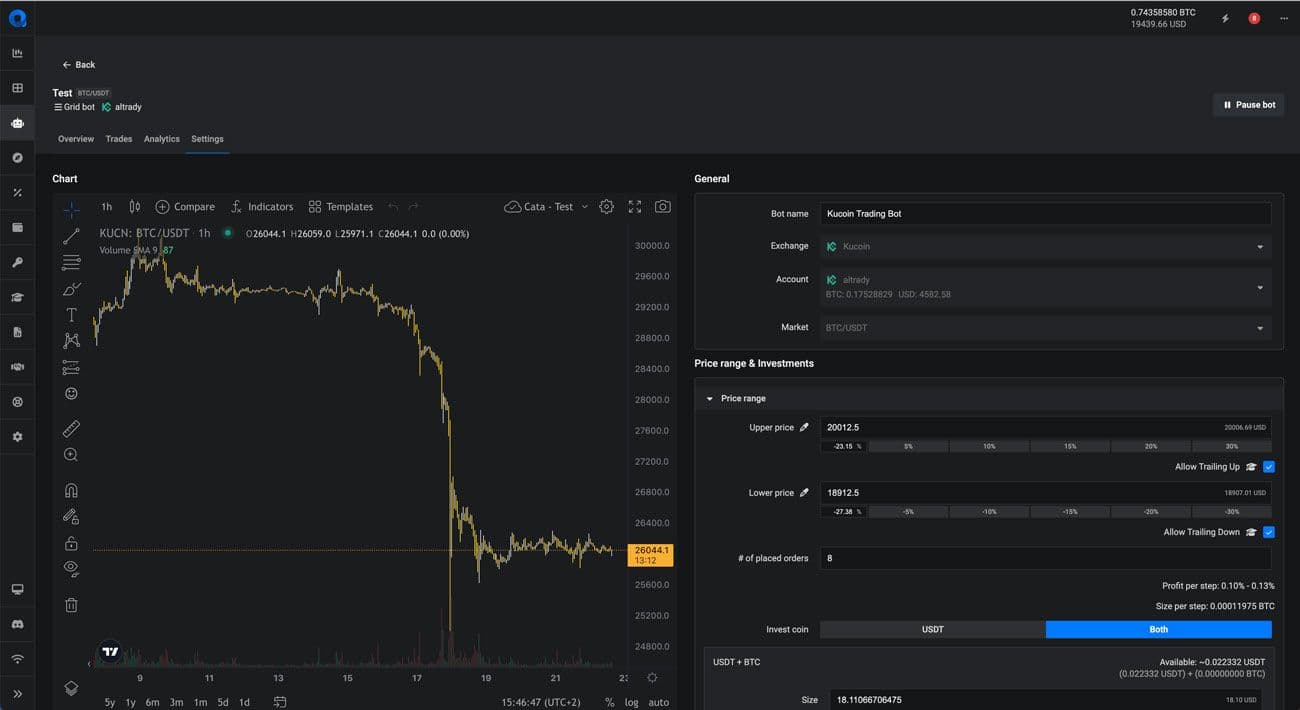
Task: Open the notifications bell with red badge
Action: click(x=1254, y=18)
